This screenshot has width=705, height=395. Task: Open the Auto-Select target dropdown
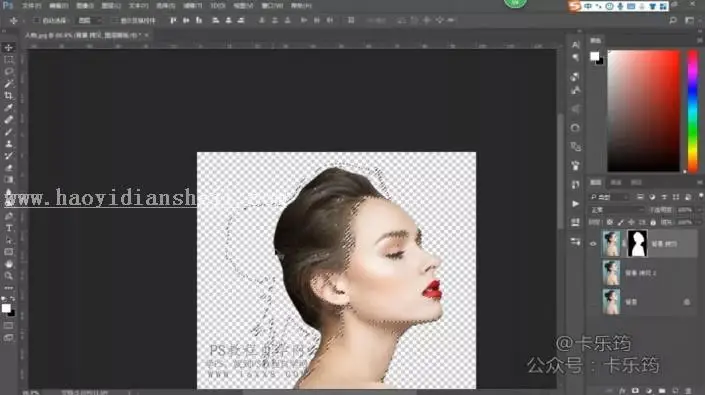click(89, 21)
